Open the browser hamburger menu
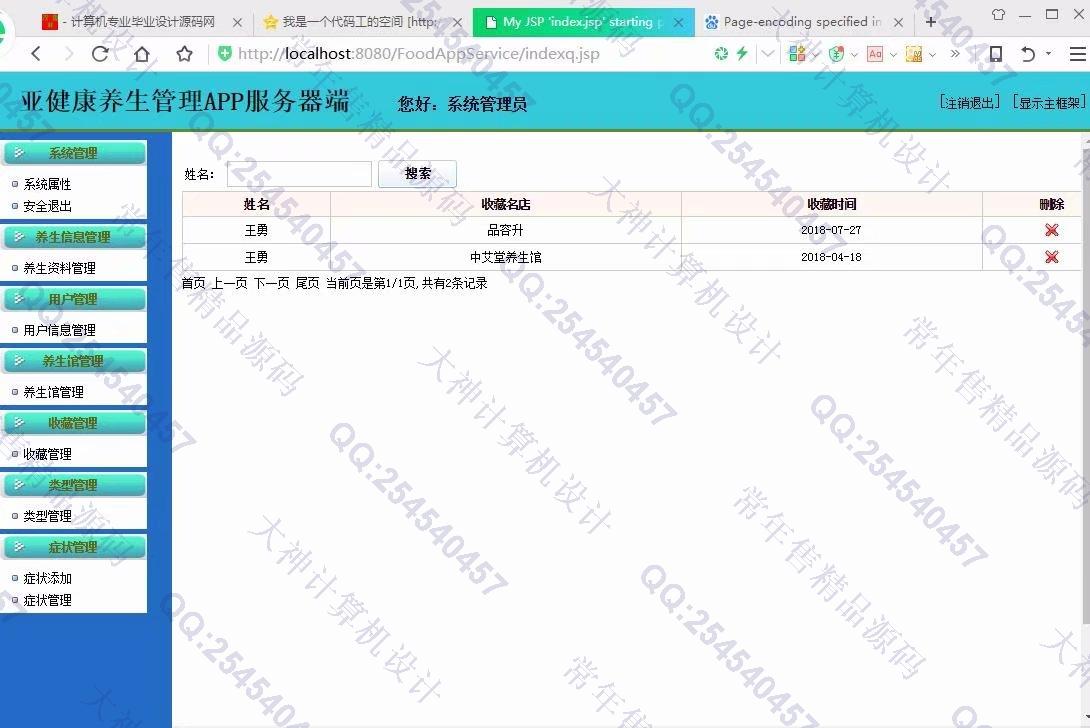This screenshot has width=1090, height=728. click(x=1077, y=54)
